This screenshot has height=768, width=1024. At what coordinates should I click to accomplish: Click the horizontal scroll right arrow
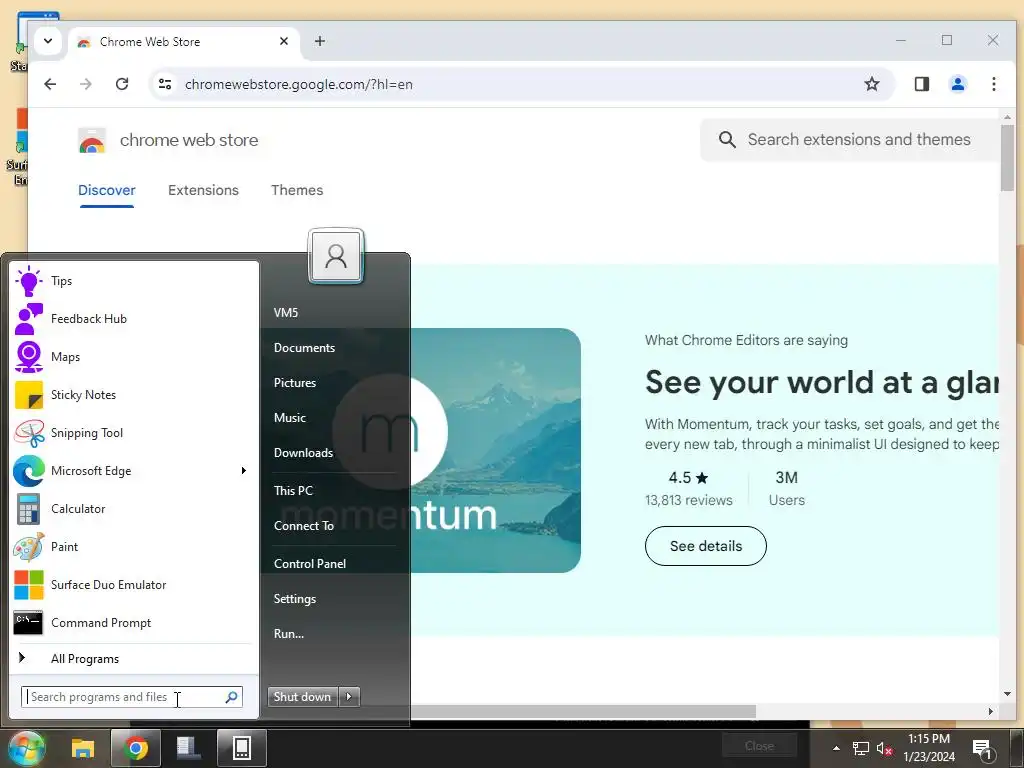click(991, 712)
